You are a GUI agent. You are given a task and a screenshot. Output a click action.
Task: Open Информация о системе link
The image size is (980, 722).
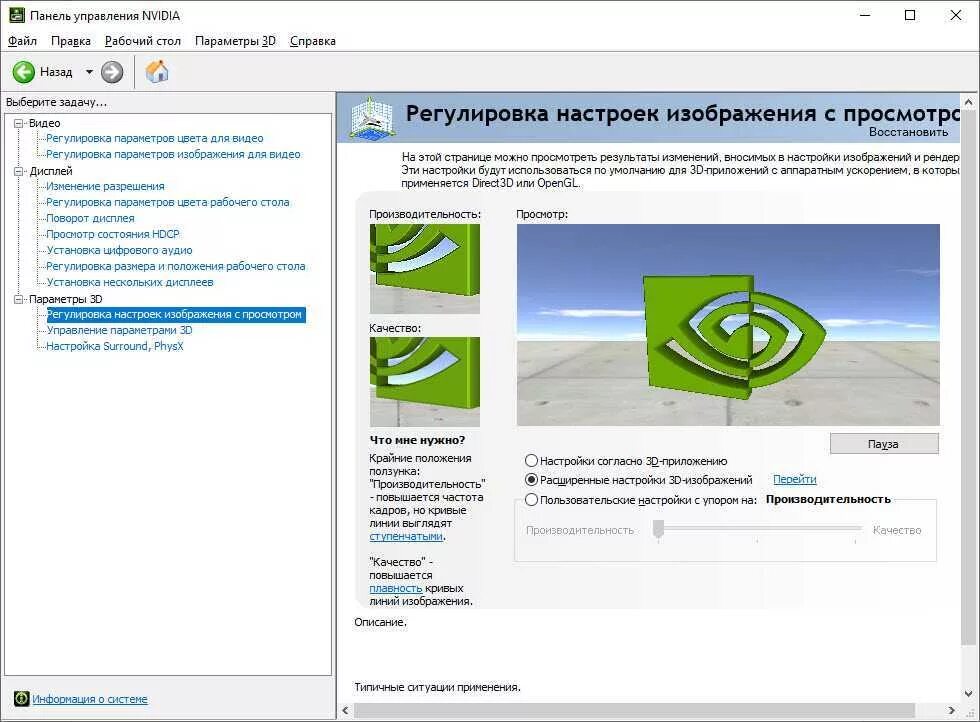[x=89, y=699]
